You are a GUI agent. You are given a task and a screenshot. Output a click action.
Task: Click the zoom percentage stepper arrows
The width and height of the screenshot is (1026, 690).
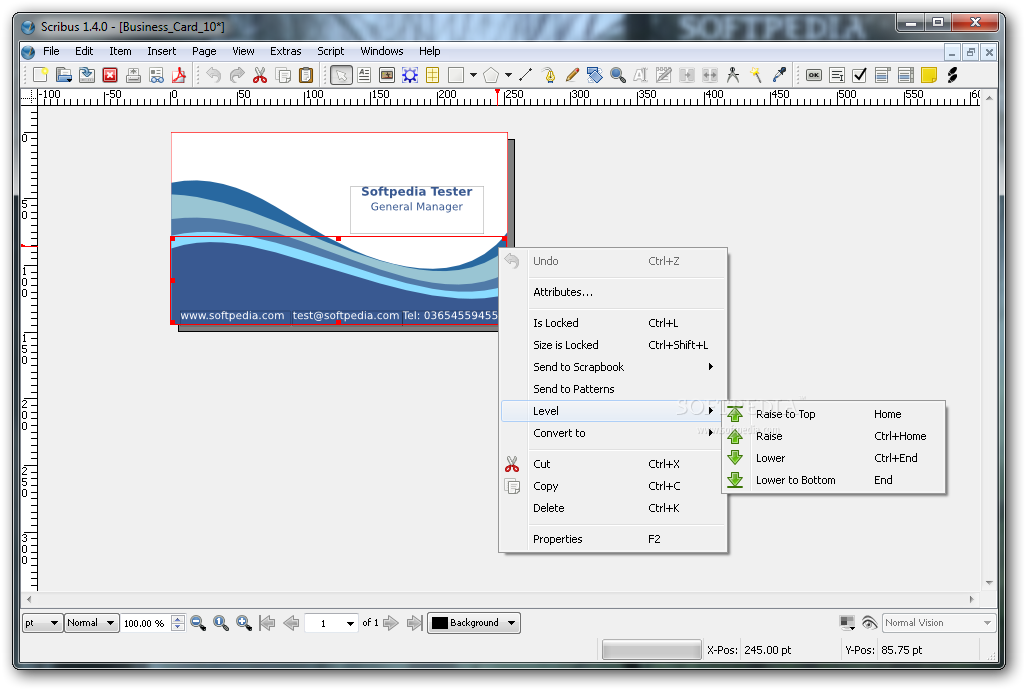178,623
